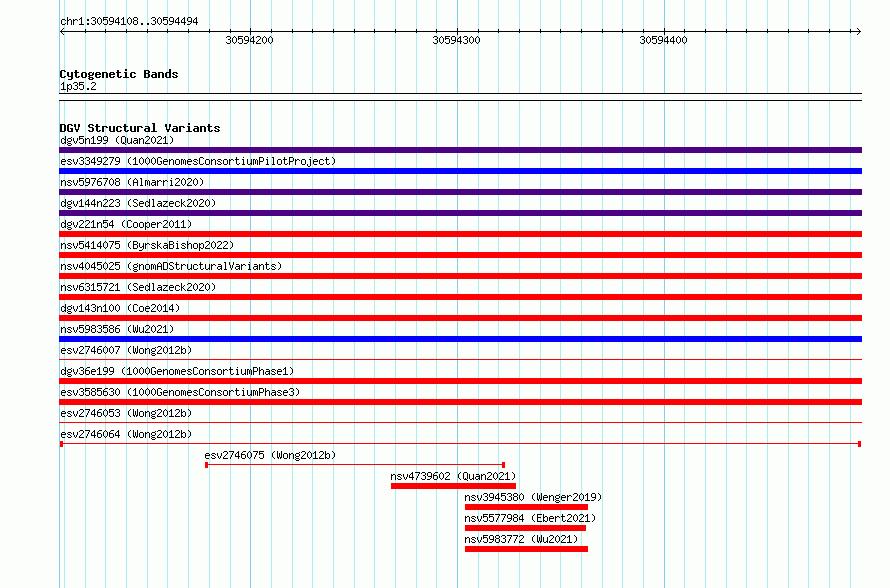Viewport: 890px width, 588px height.
Task: Open the dgv36e199 label link
Action: [x=177, y=371]
